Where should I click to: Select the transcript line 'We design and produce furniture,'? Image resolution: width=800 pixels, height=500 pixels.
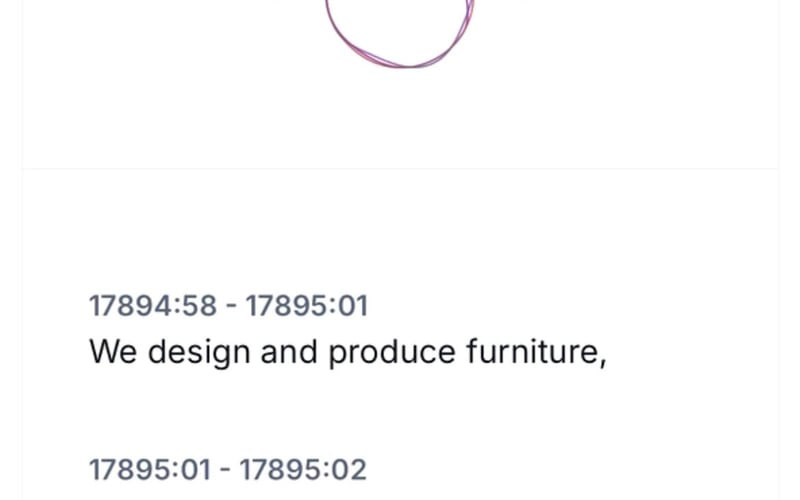[x=348, y=352]
